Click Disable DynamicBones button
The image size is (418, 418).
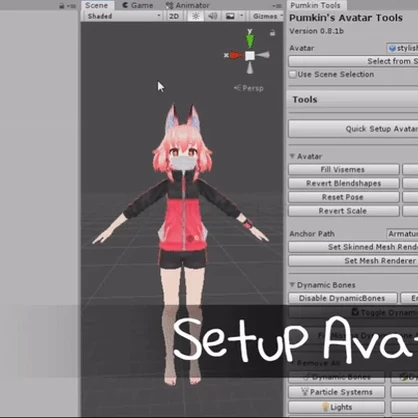coord(343,298)
